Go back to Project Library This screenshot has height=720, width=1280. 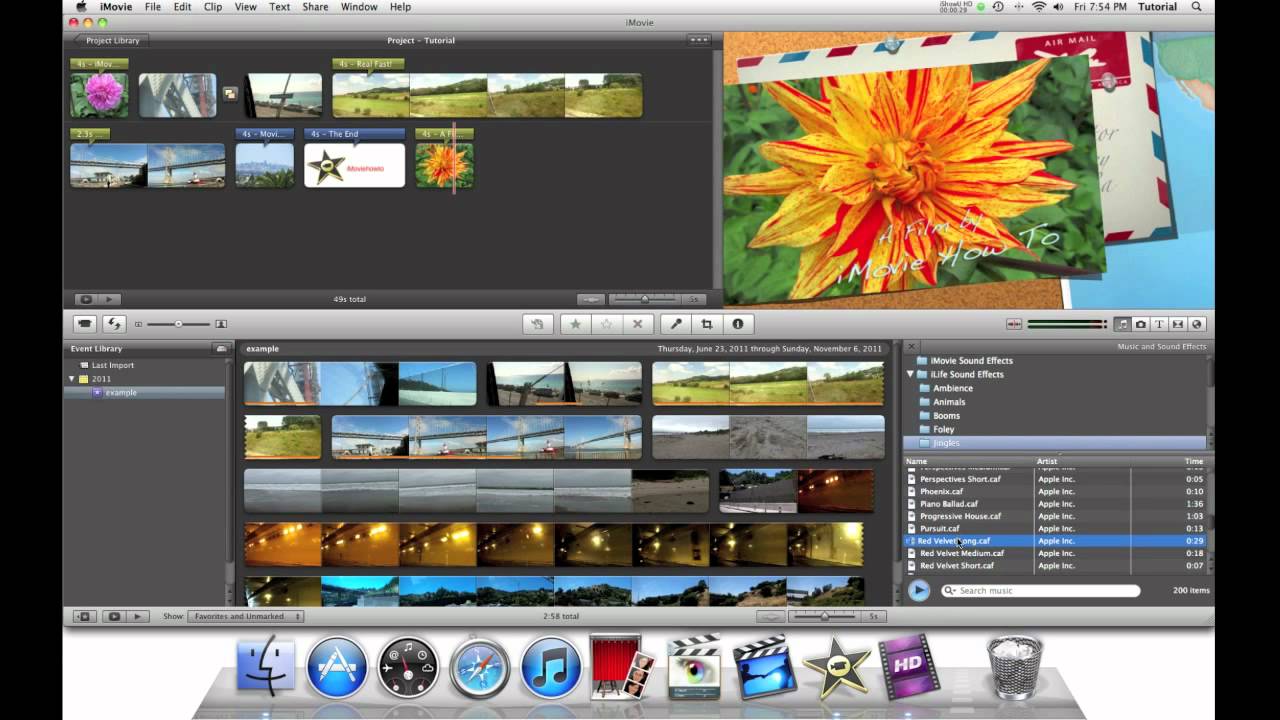(110, 40)
